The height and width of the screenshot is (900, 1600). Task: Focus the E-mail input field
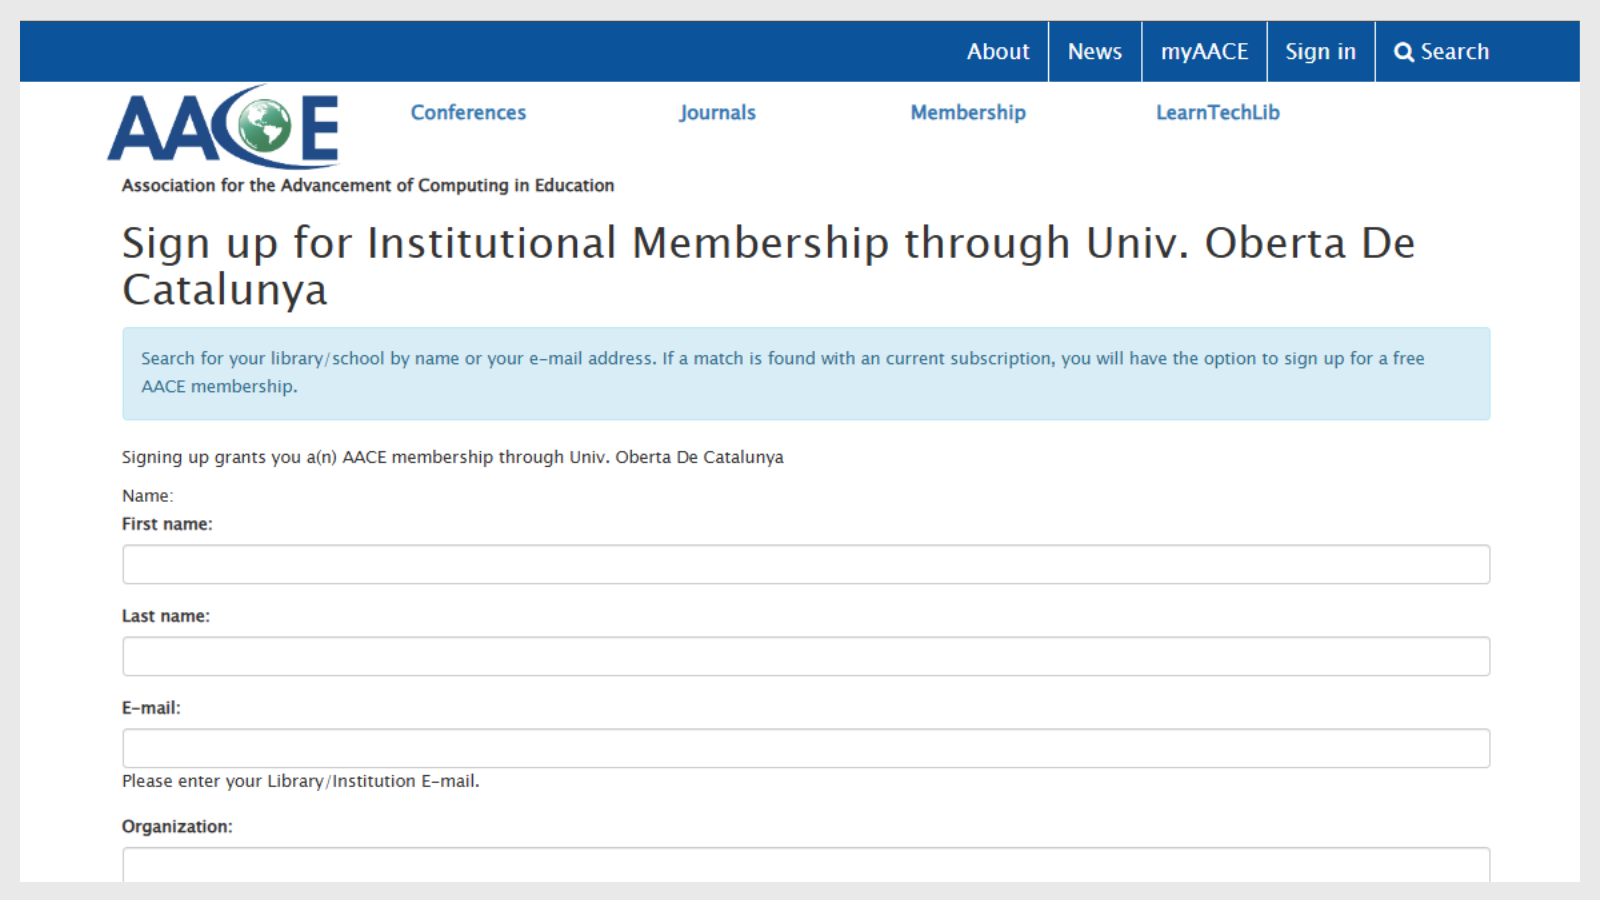pos(806,748)
